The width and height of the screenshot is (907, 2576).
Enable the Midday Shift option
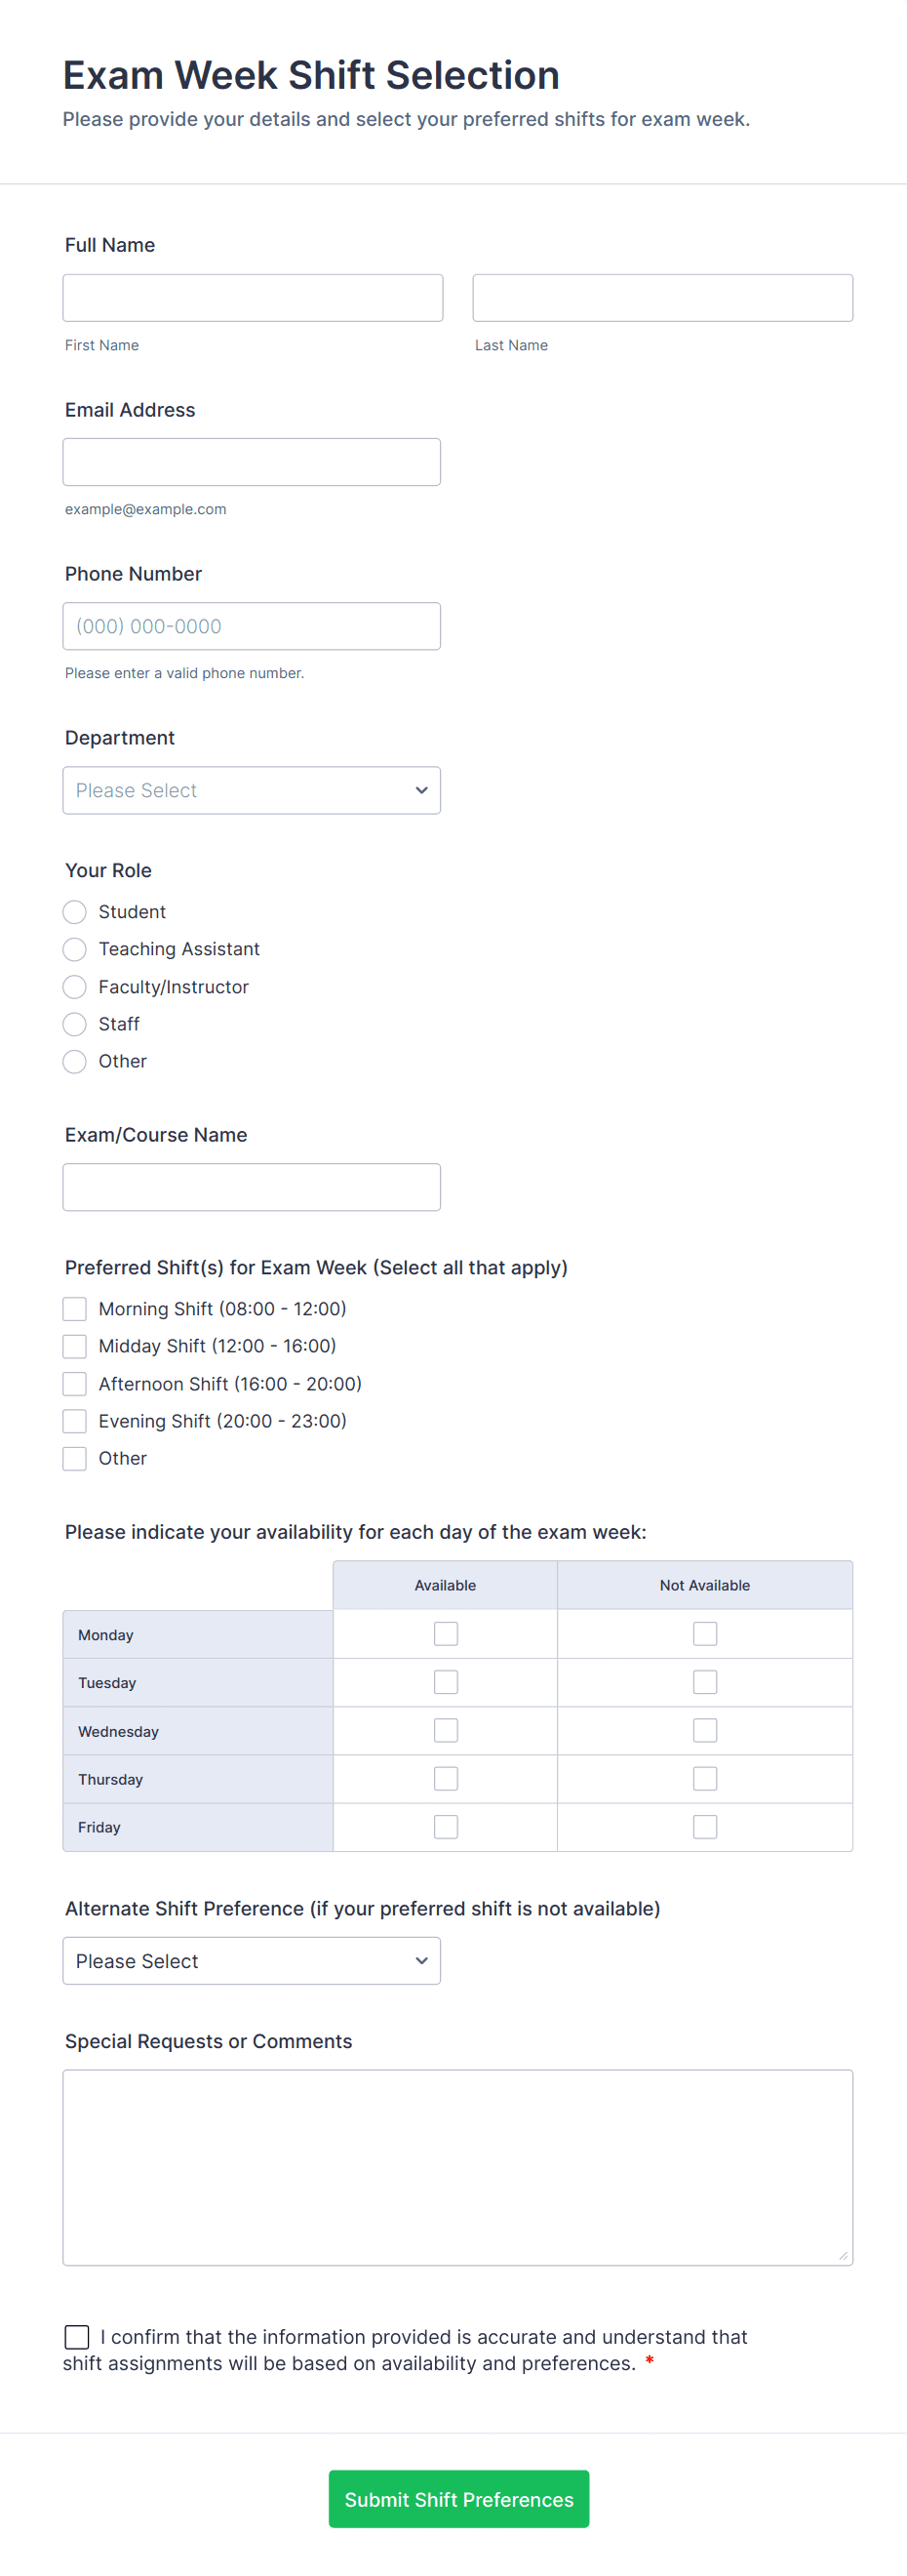tap(75, 1346)
